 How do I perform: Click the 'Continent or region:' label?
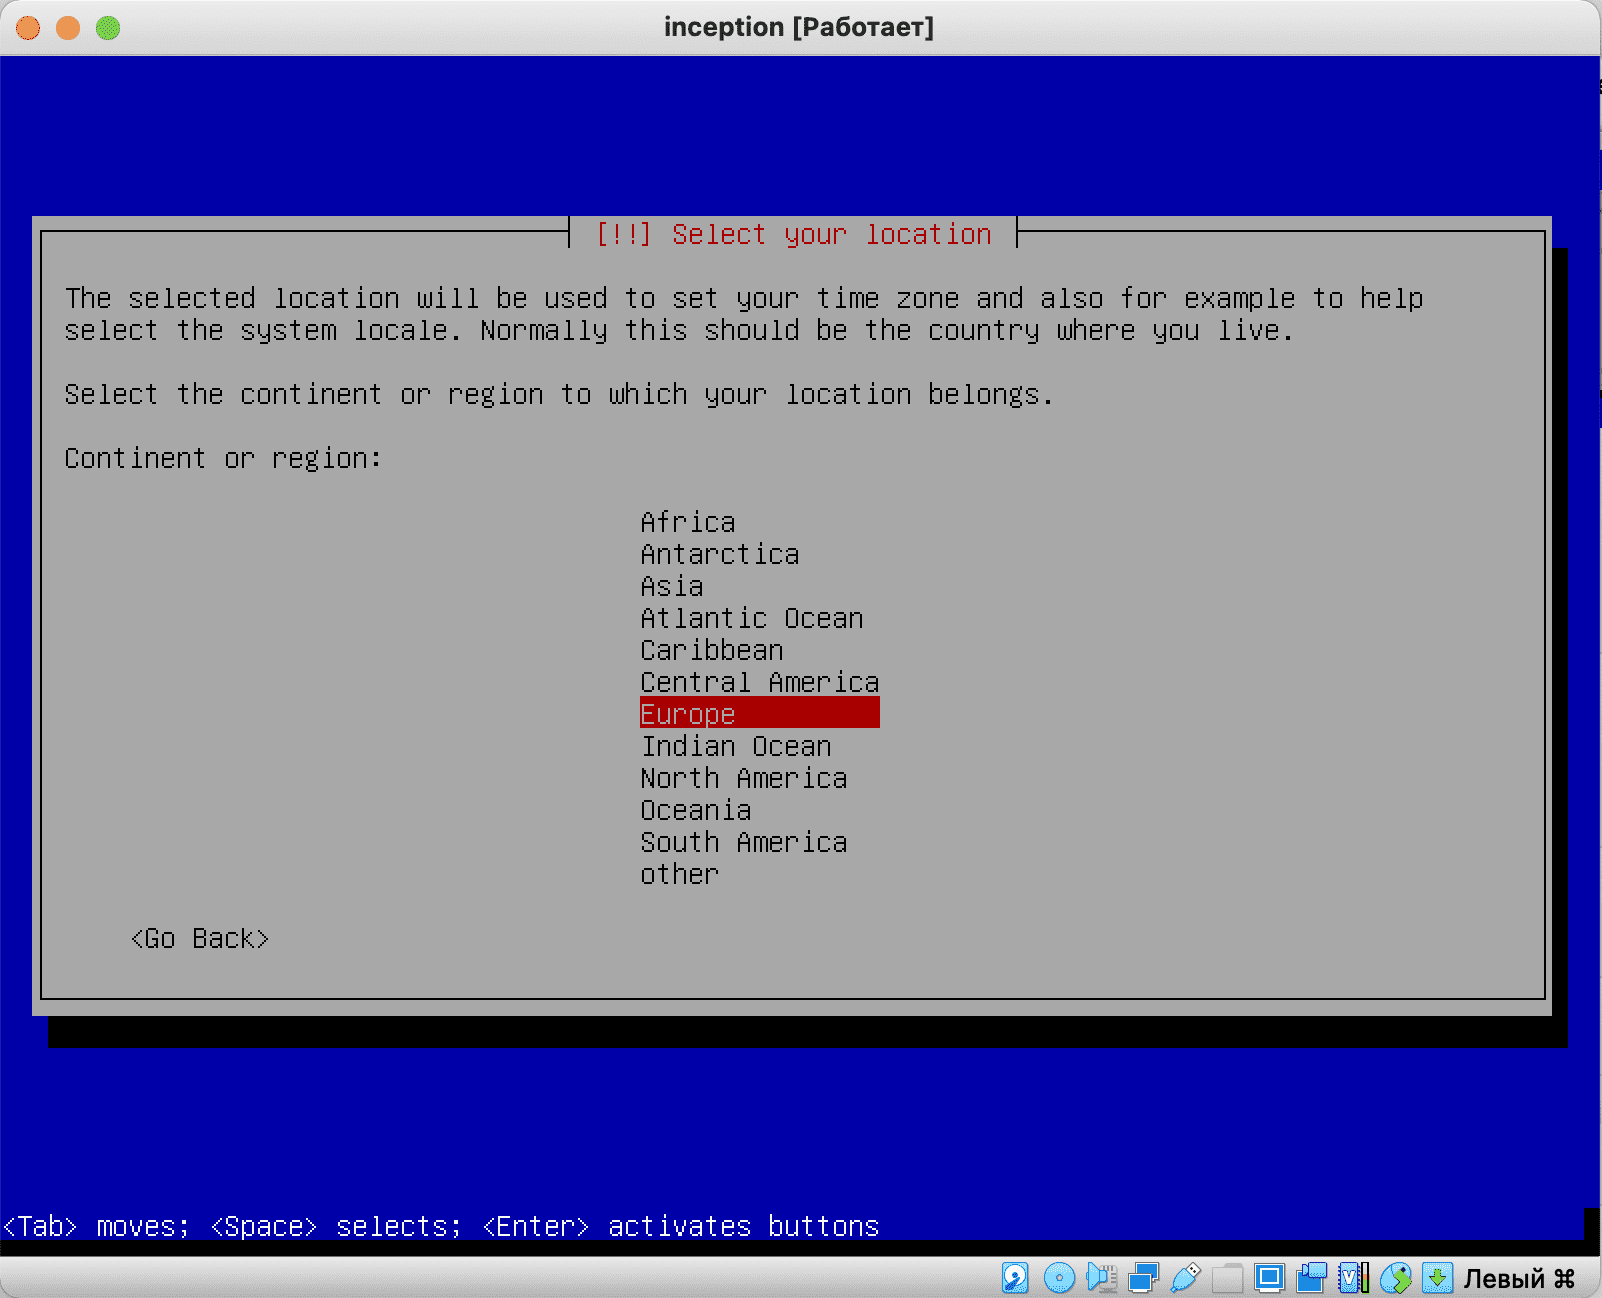[223, 458]
